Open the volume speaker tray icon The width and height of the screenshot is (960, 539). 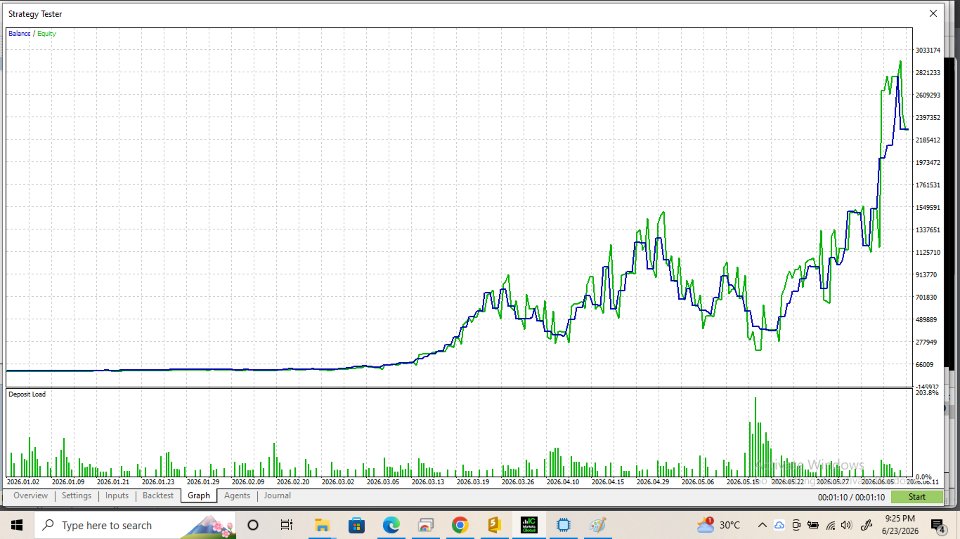847,525
